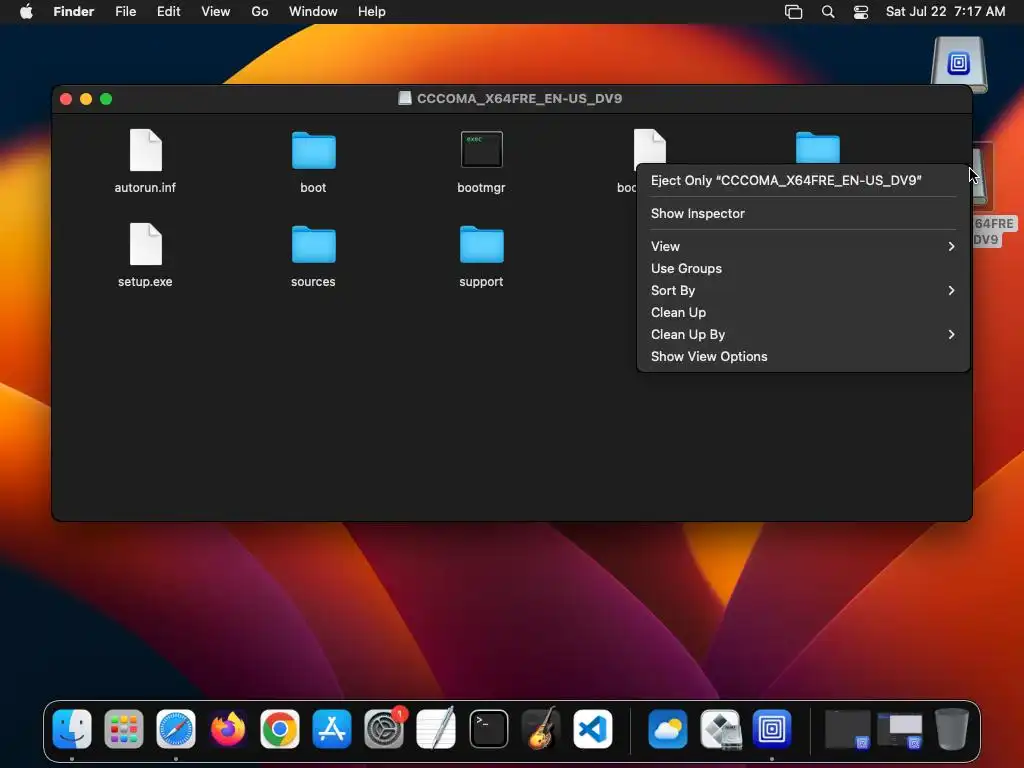This screenshot has width=1024, height=768.
Task: Open the Edit menu
Action: (x=168, y=12)
